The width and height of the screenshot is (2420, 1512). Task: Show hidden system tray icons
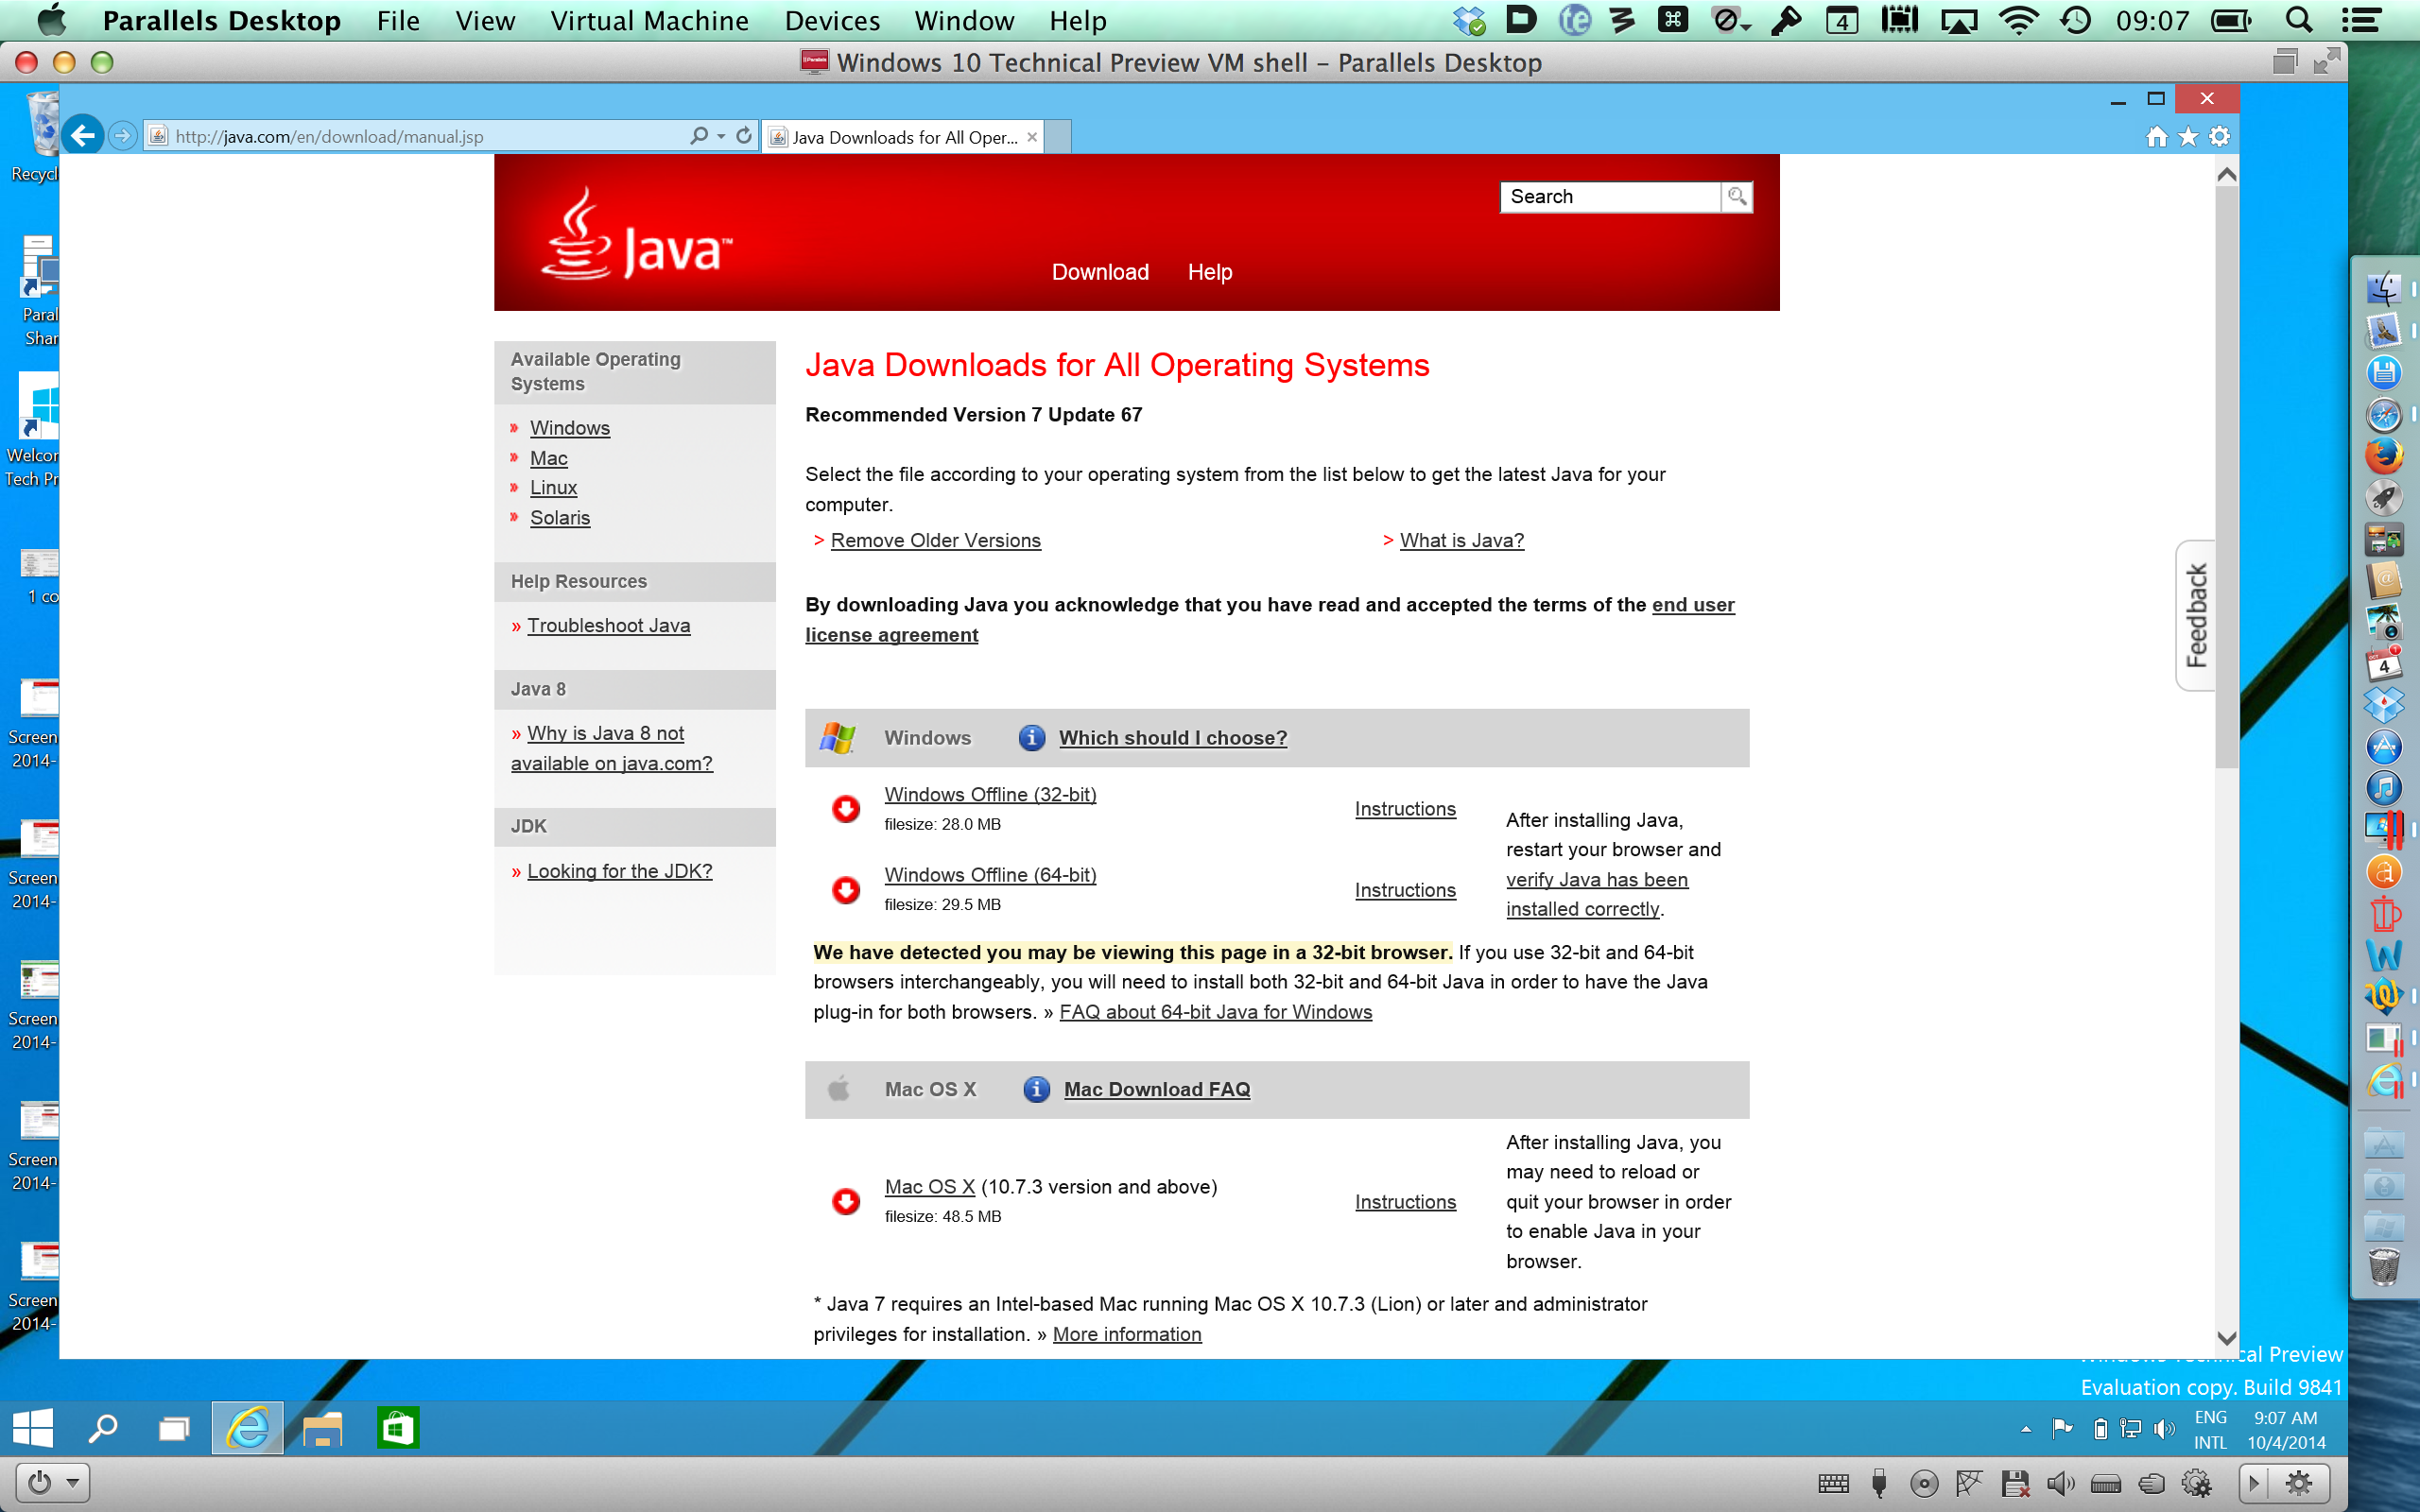pos(2026,1429)
